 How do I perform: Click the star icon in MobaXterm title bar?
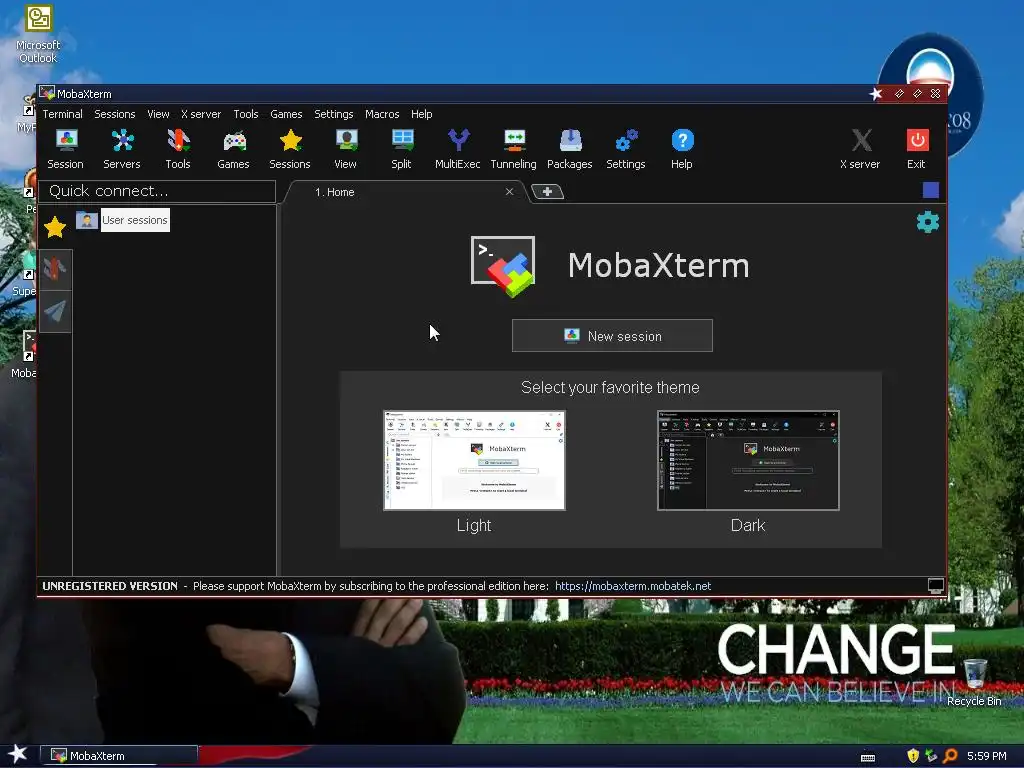[876, 94]
